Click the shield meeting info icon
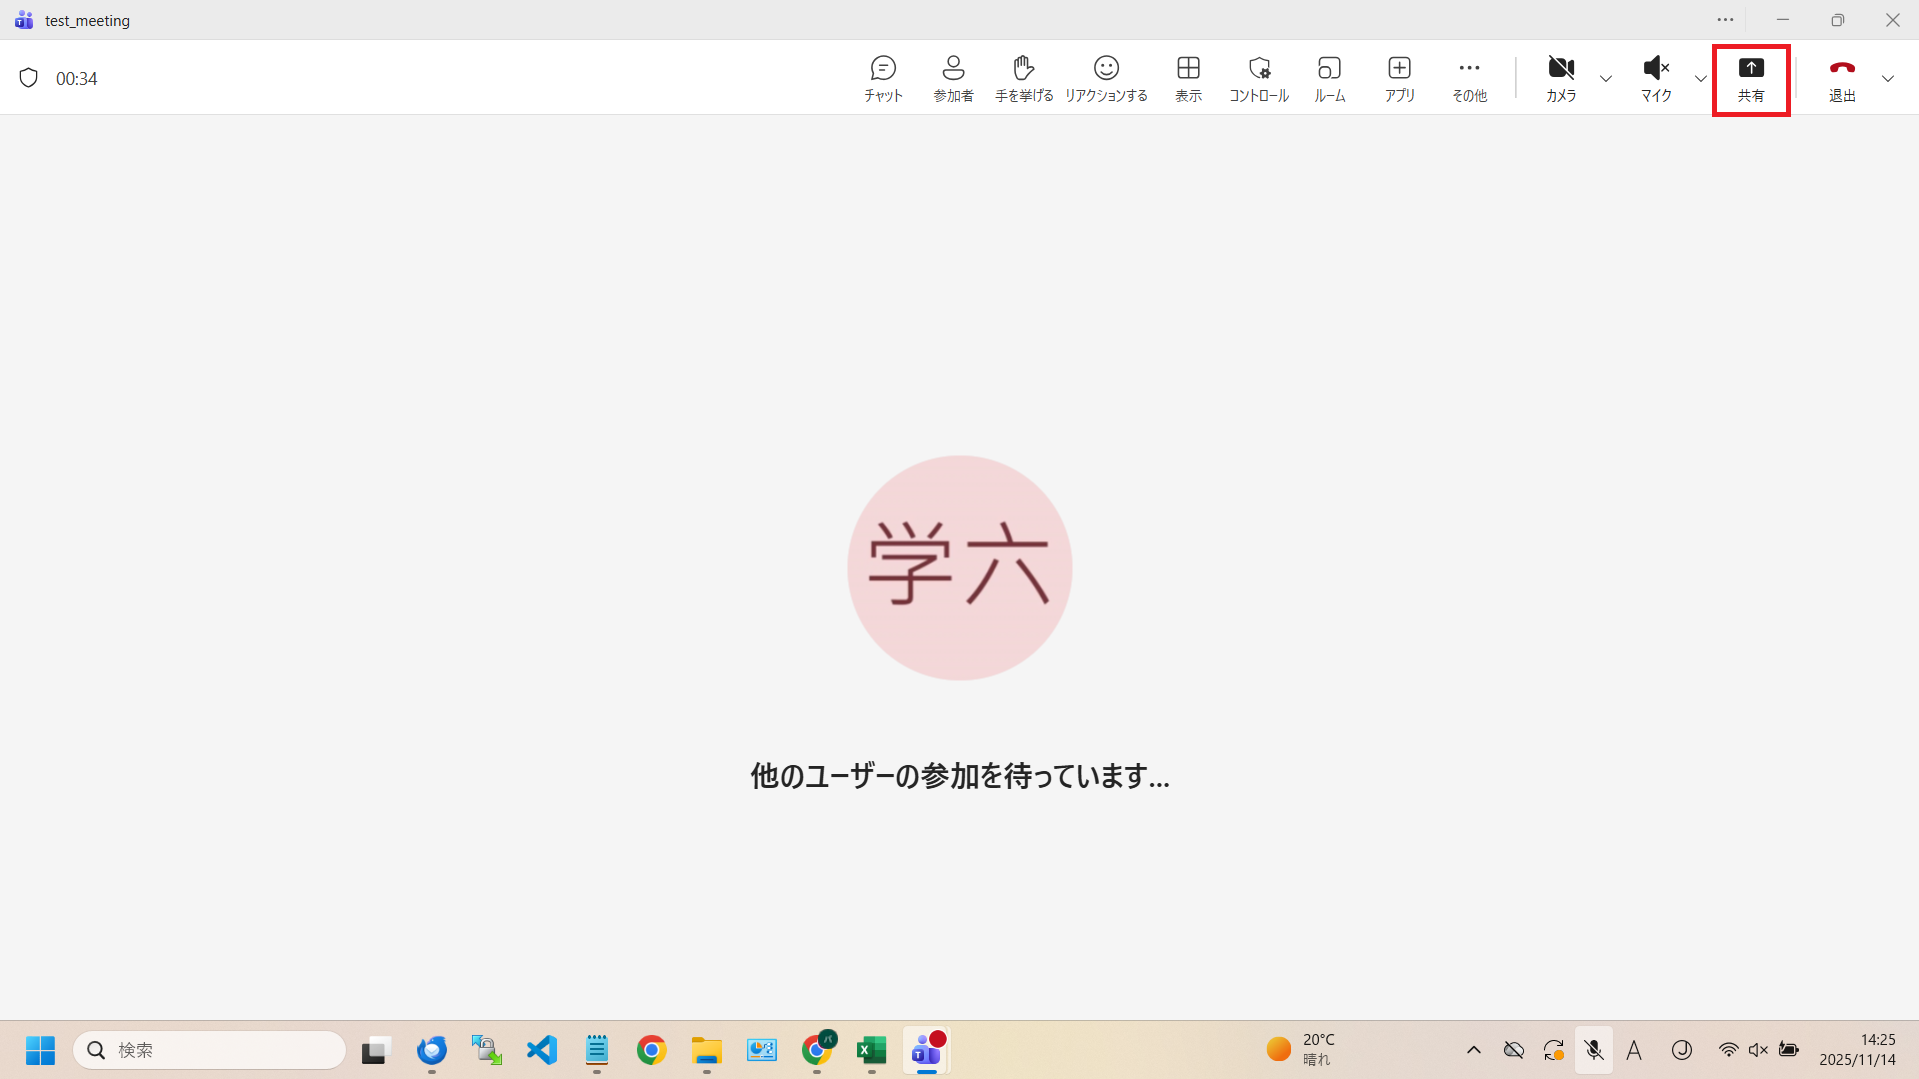Screen dimensions: 1919x1079 (x=29, y=78)
